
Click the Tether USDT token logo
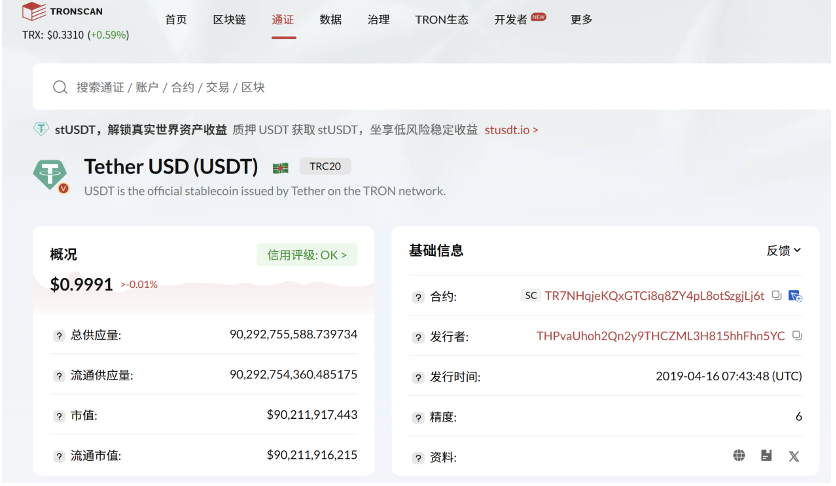(x=50, y=175)
